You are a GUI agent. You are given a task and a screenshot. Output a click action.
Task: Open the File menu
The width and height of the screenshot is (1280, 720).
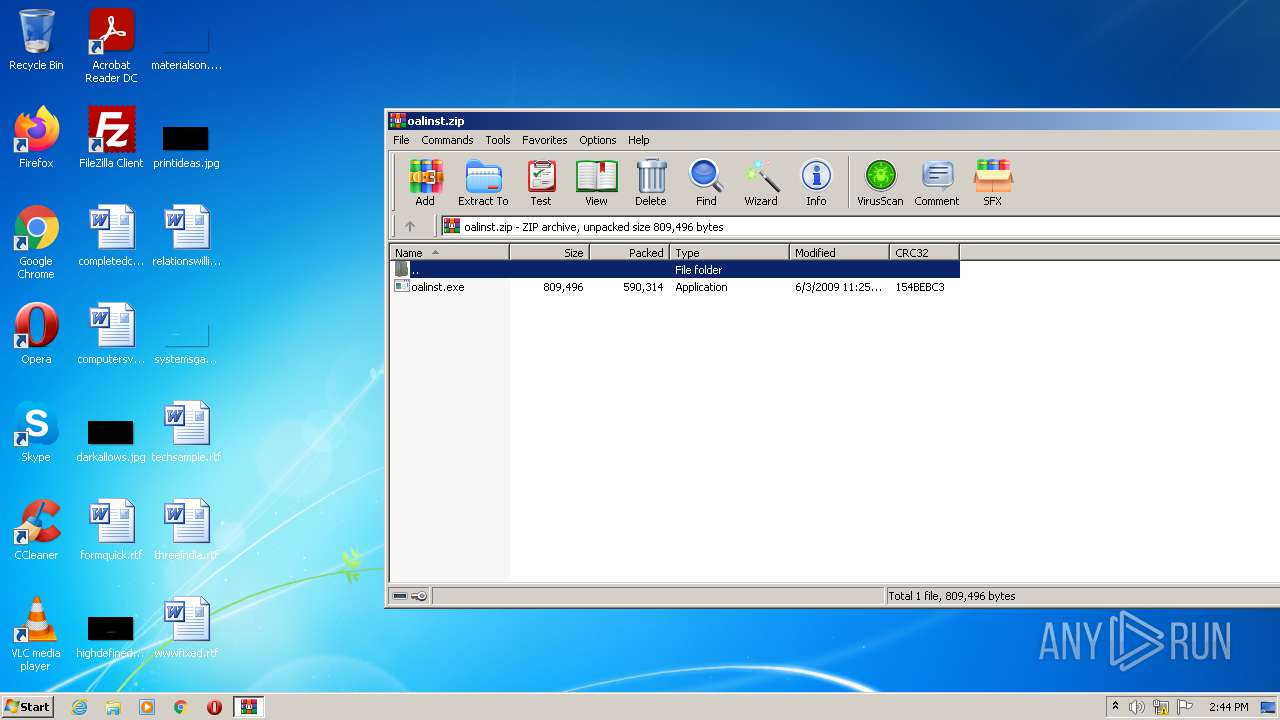pos(401,140)
